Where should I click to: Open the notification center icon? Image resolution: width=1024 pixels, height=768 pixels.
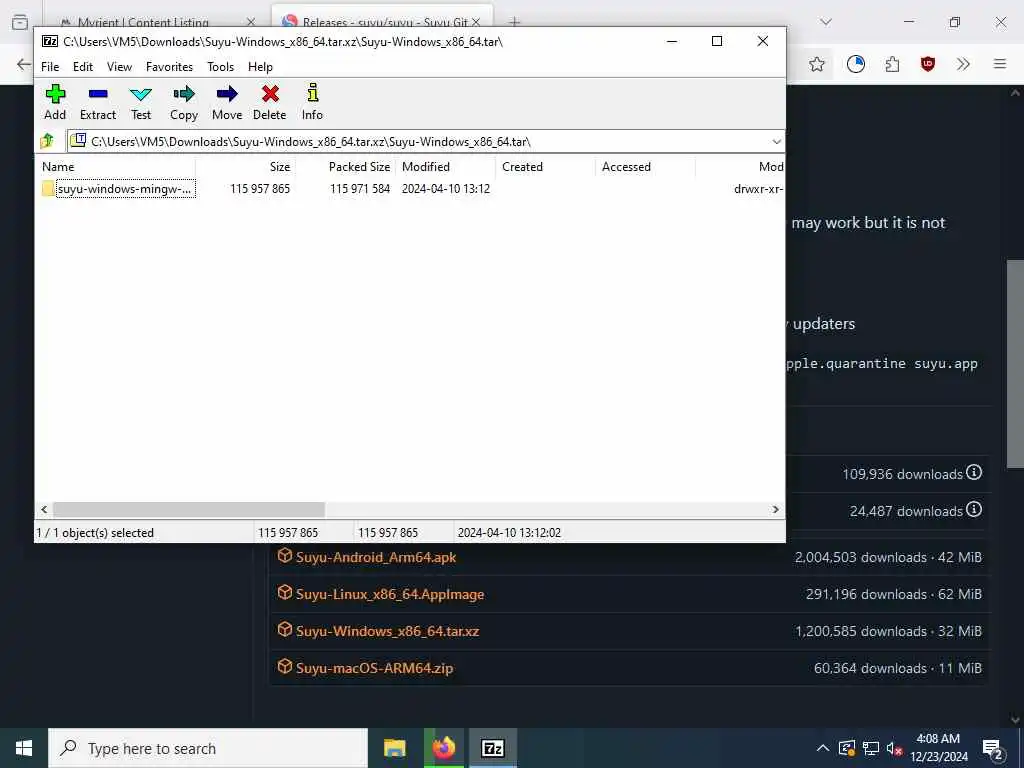point(992,749)
